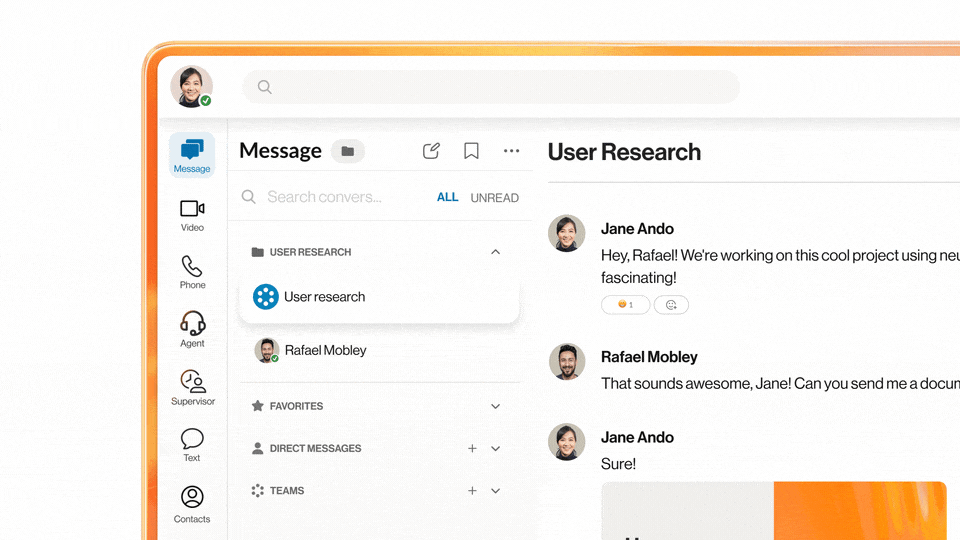The height and width of the screenshot is (540, 960).
Task: Go to the Supervisor section
Action: click(192, 387)
